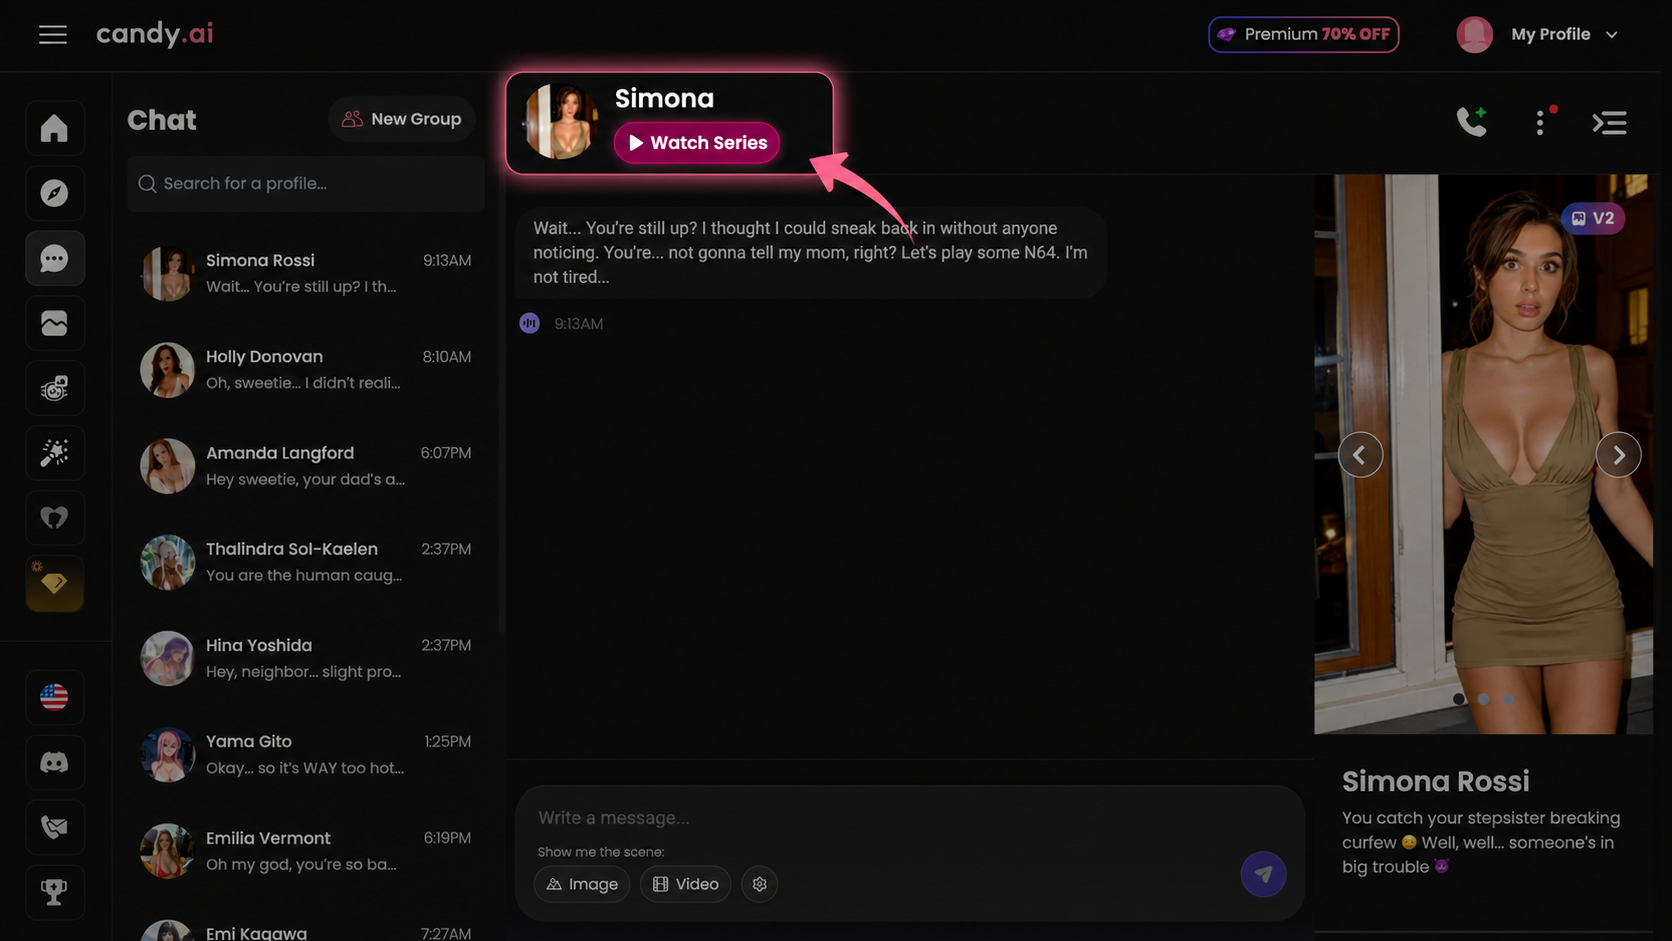Open the US flag language selector

[x=54, y=697]
